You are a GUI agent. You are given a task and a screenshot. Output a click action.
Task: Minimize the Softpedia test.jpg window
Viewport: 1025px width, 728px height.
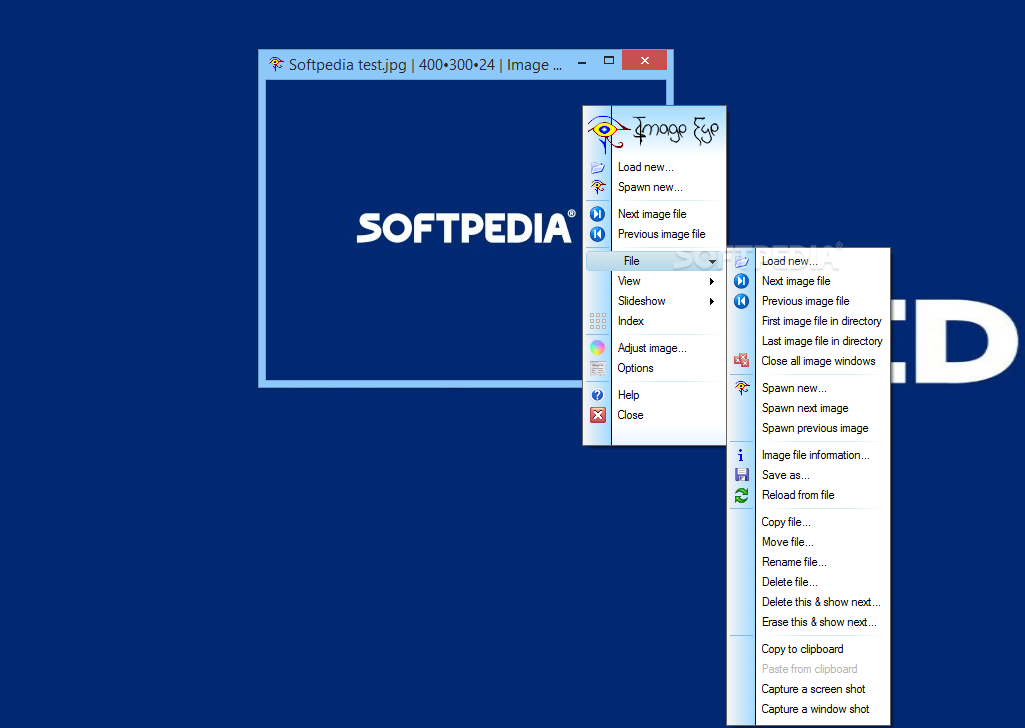point(582,63)
